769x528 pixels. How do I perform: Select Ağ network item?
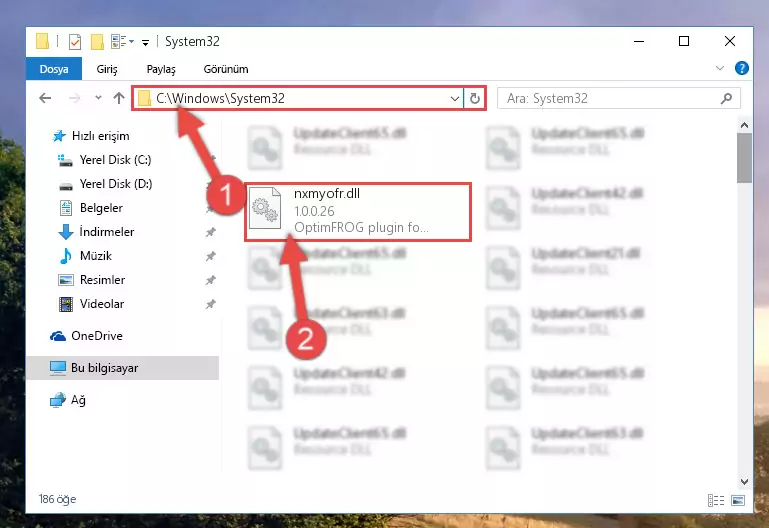pos(78,400)
